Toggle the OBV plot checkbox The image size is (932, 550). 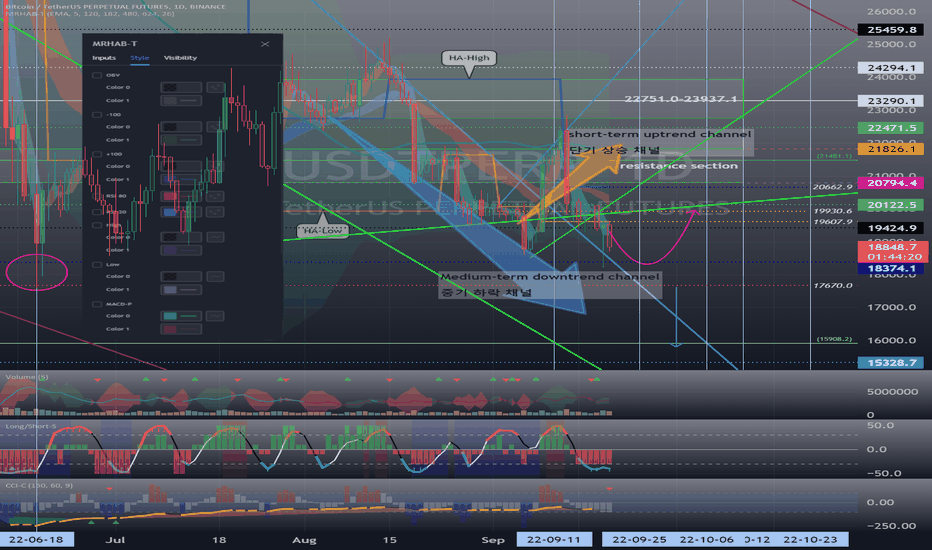[x=97, y=75]
